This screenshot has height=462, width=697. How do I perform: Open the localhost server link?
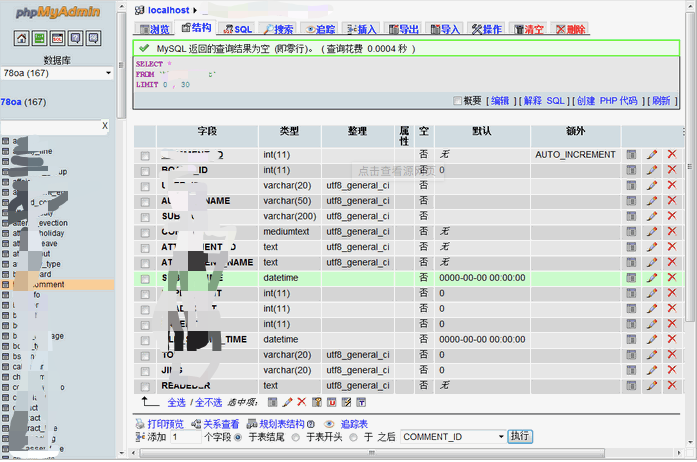point(168,10)
